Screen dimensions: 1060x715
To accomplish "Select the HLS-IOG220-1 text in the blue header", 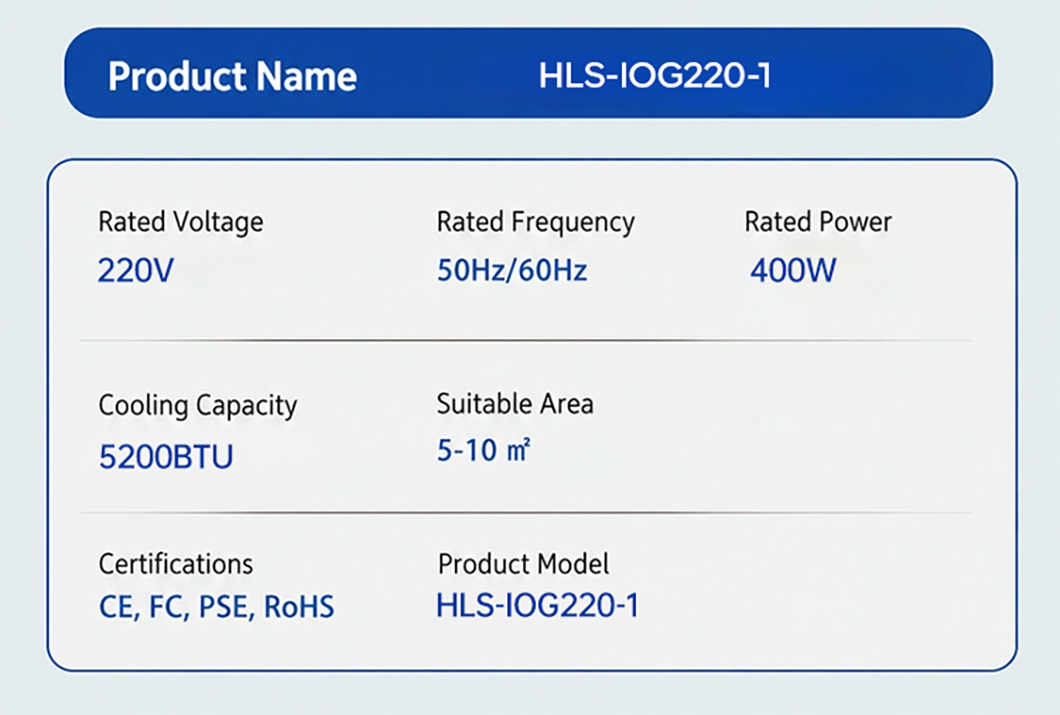I will point(654,75).
